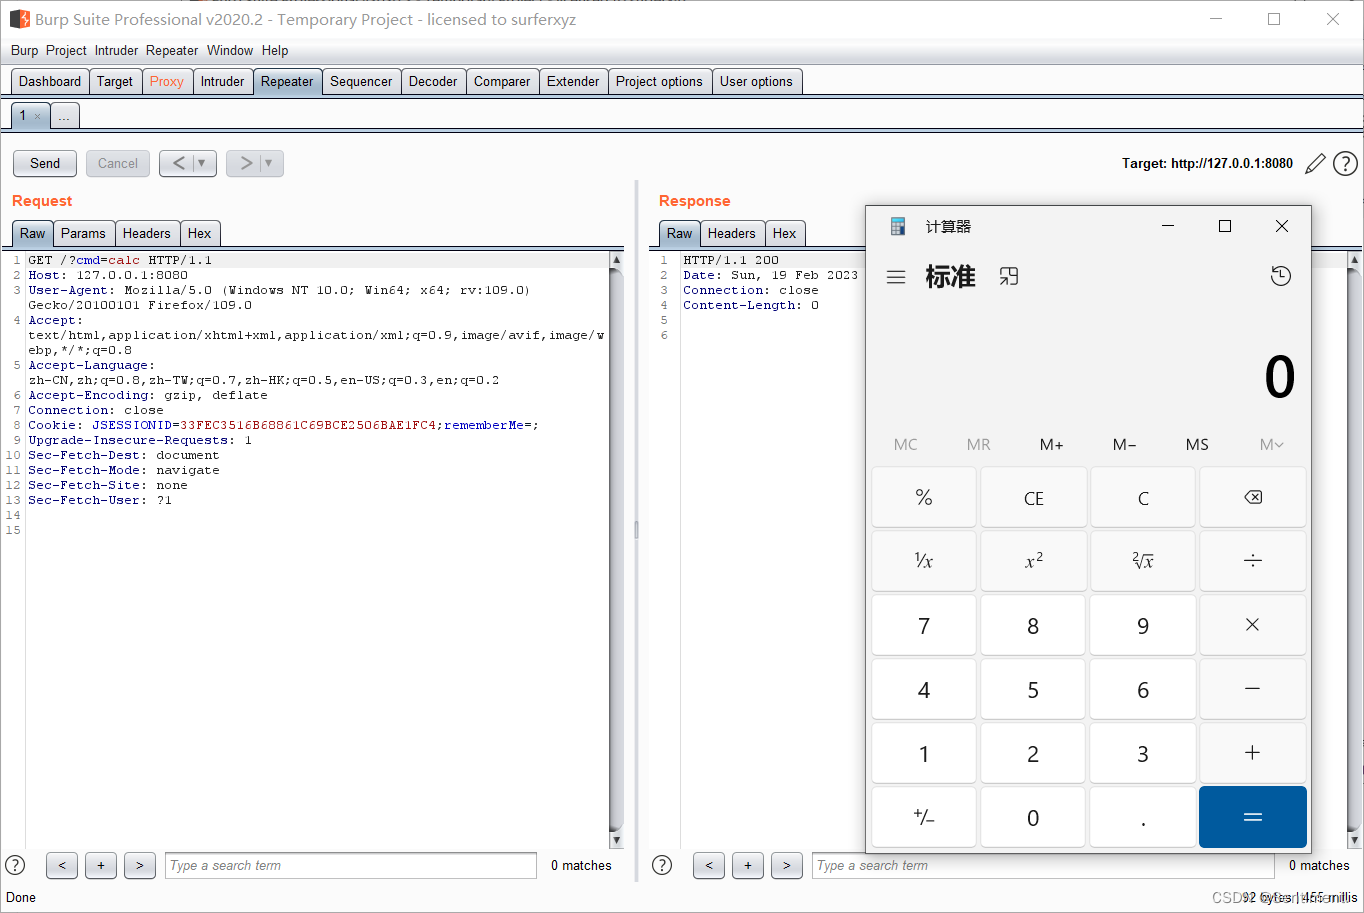Open the User options tab
1364x913 pixels.
756,82
